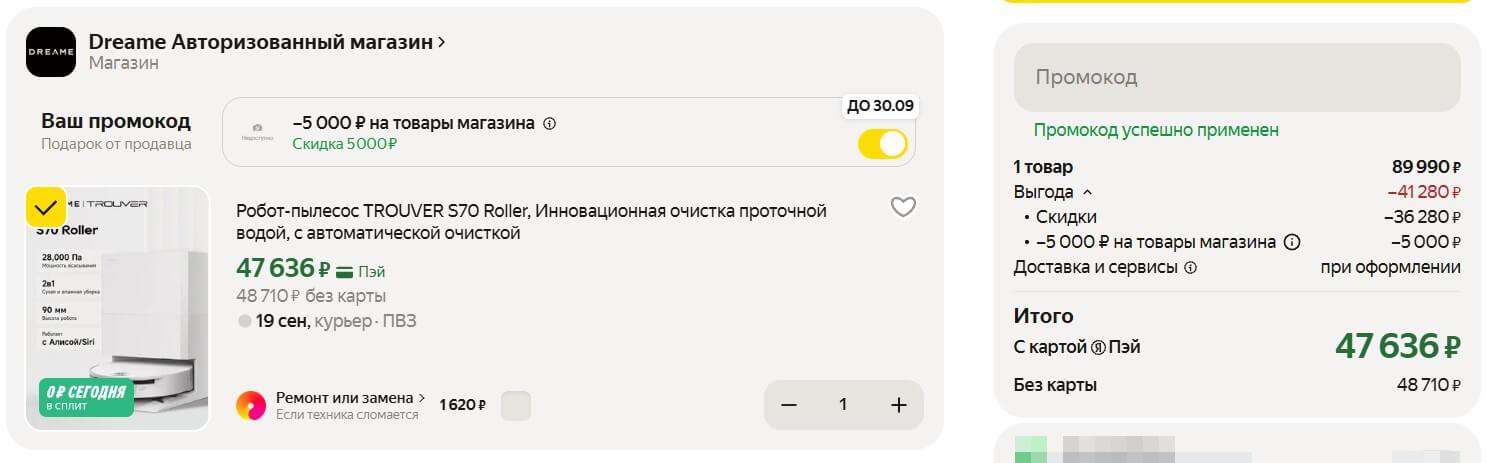Click the Промокод input field

pyautogui.click(x=1237, y=77)
